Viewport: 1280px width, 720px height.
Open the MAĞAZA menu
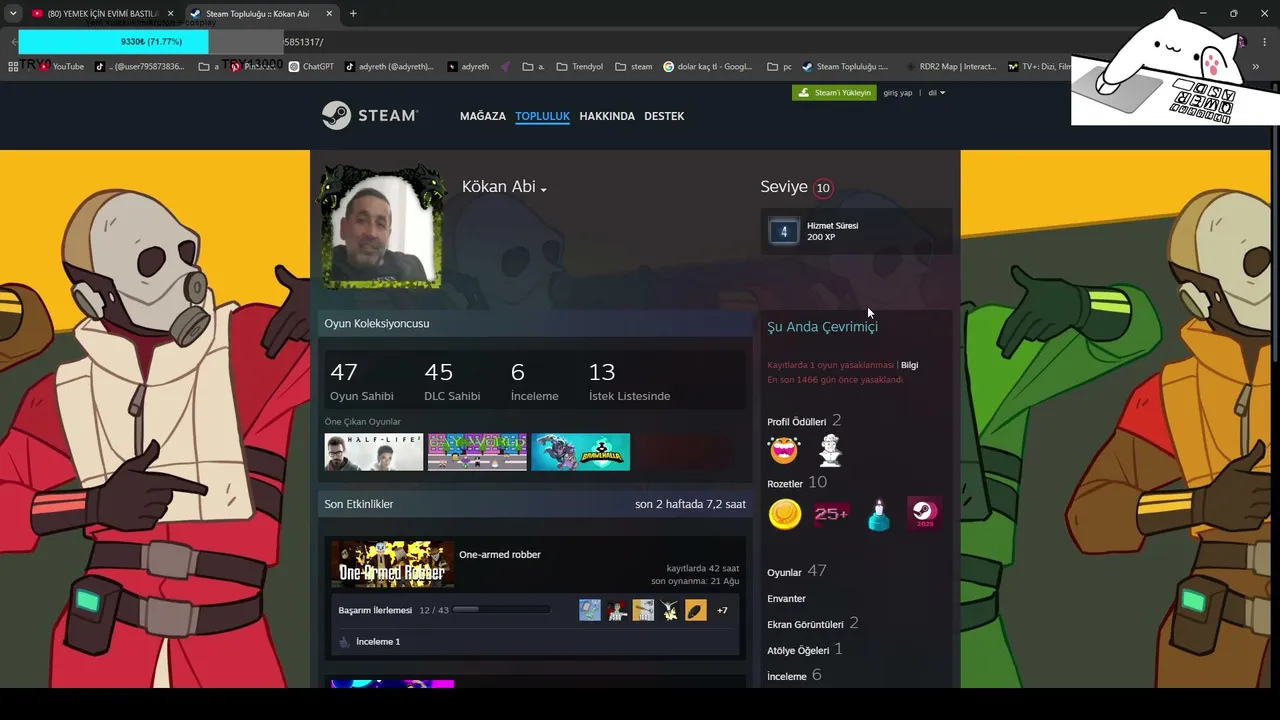(483, 116)
